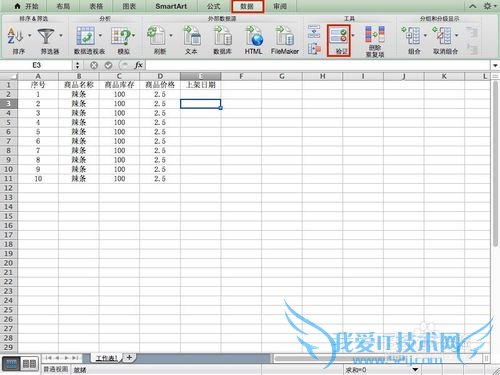This screenshot has height=375, width=500.
Task: Select row 12 header
Action: [x=9, y=188]
